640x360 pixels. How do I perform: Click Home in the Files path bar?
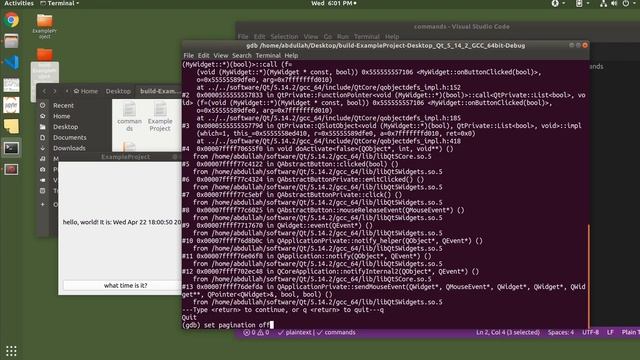click(x=86, y=91)
